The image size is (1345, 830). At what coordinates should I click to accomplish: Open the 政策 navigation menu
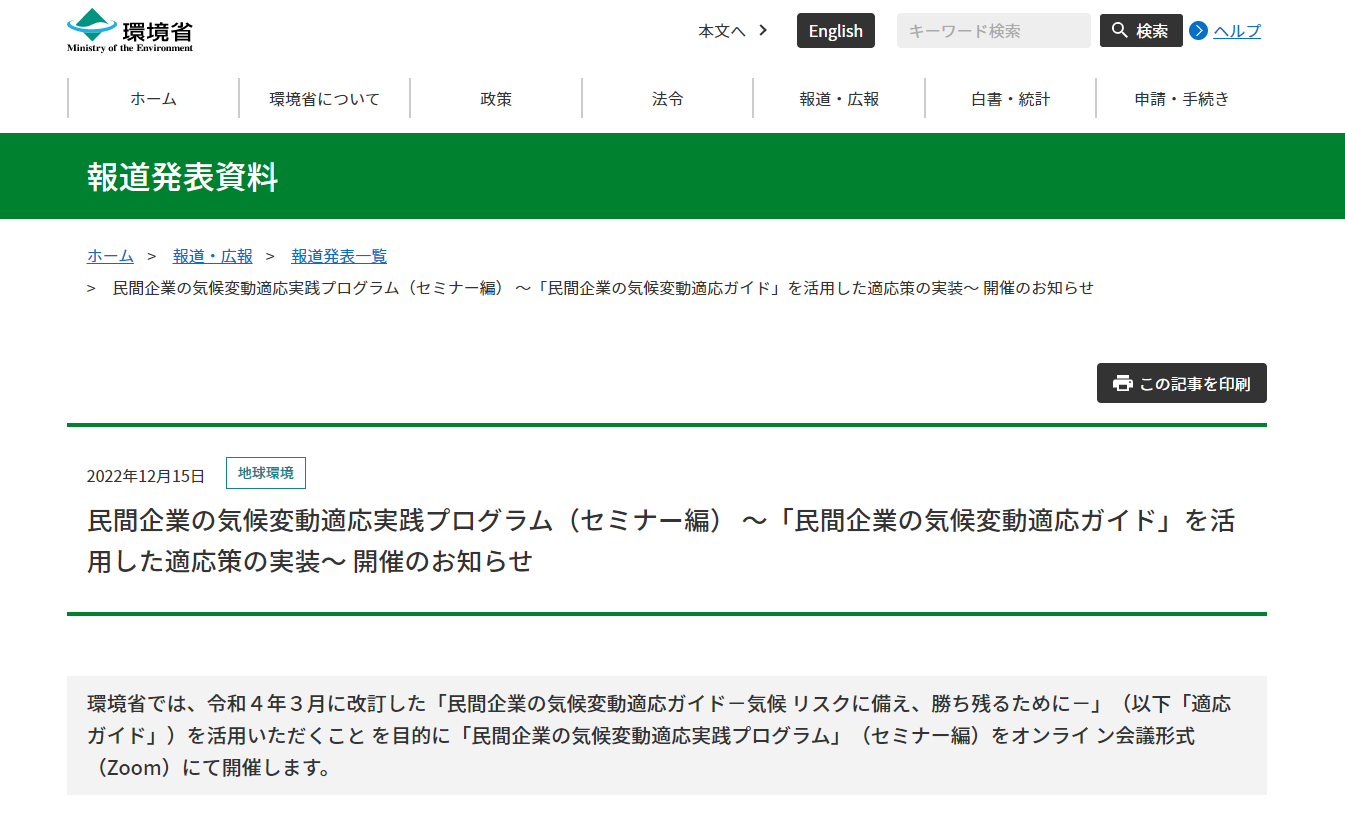tap(496, 98)
